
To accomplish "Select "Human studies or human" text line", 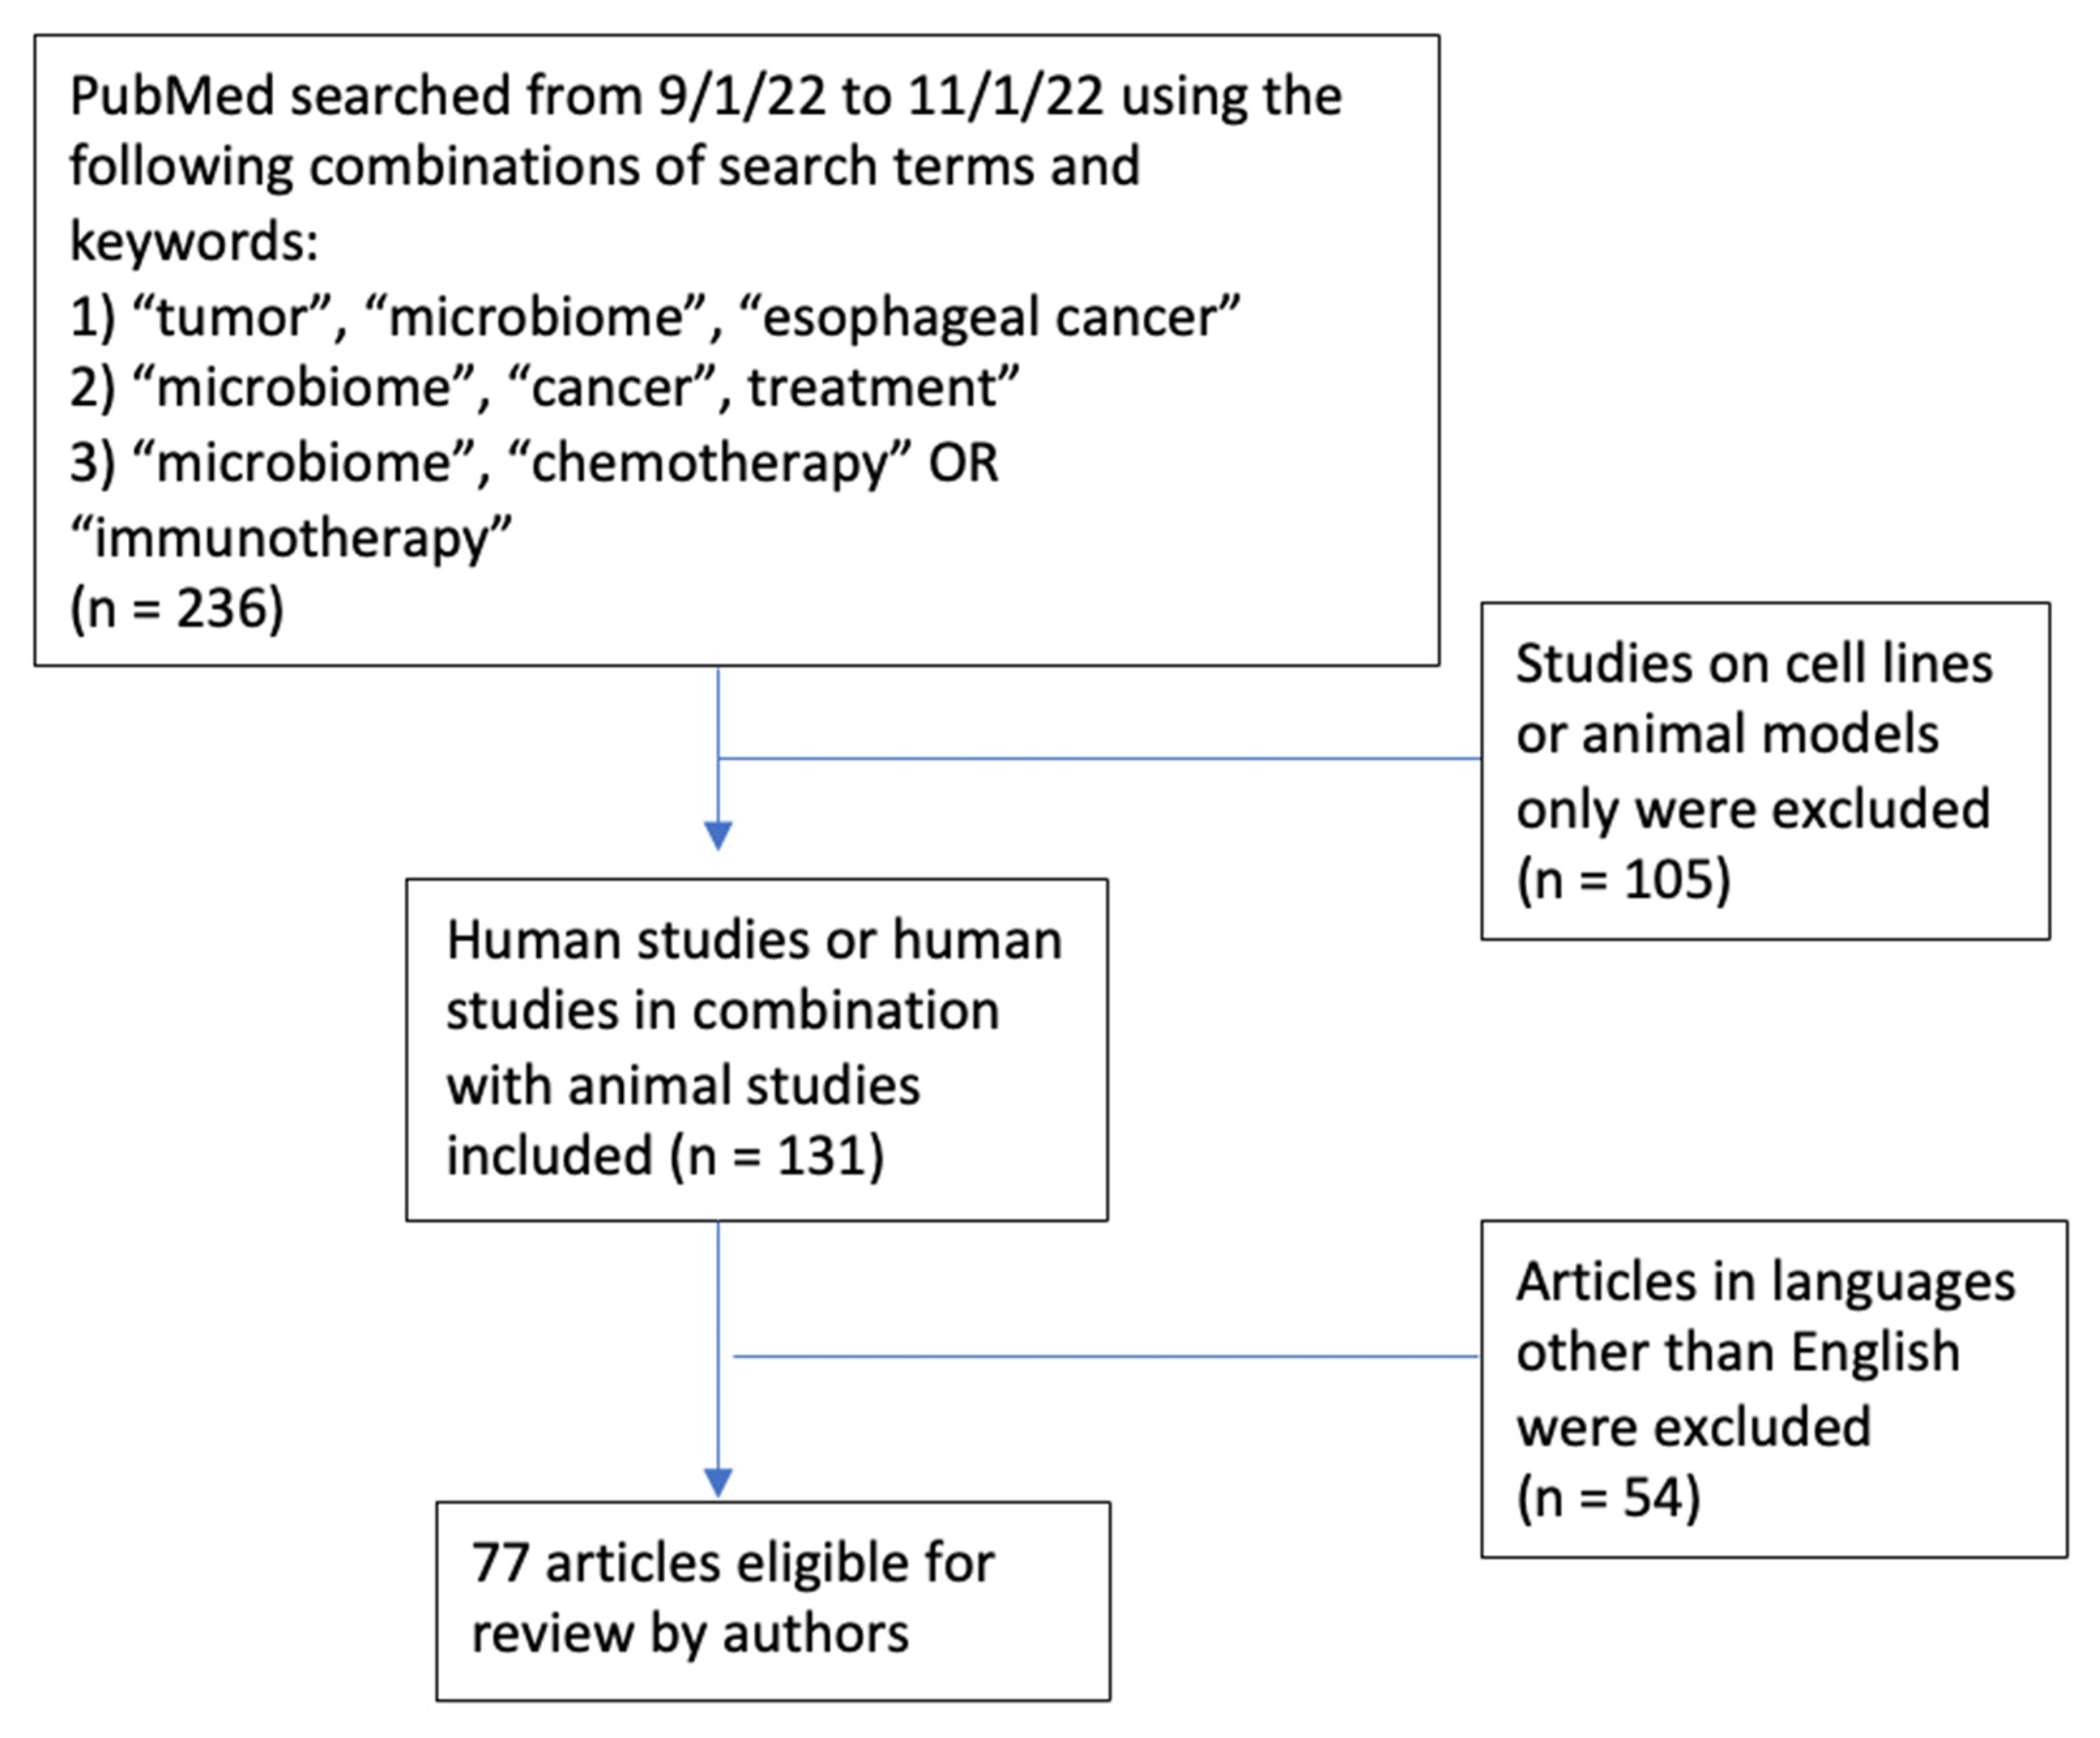I will (x=754, y=940).
